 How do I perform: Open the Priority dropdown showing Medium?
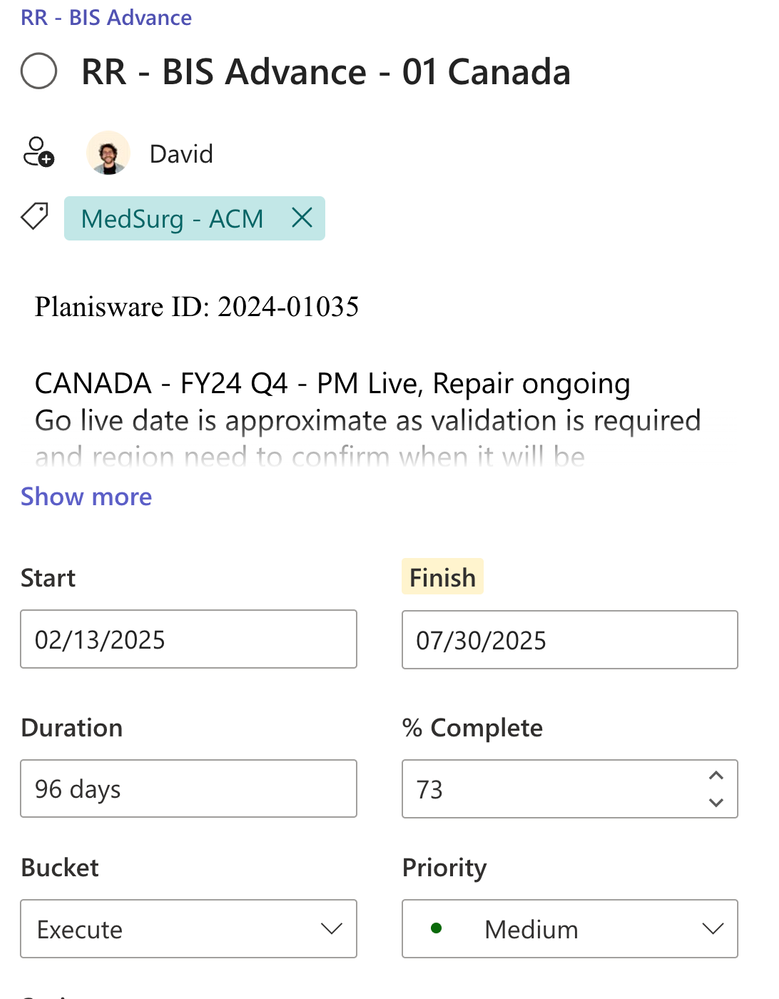point(569,929)
